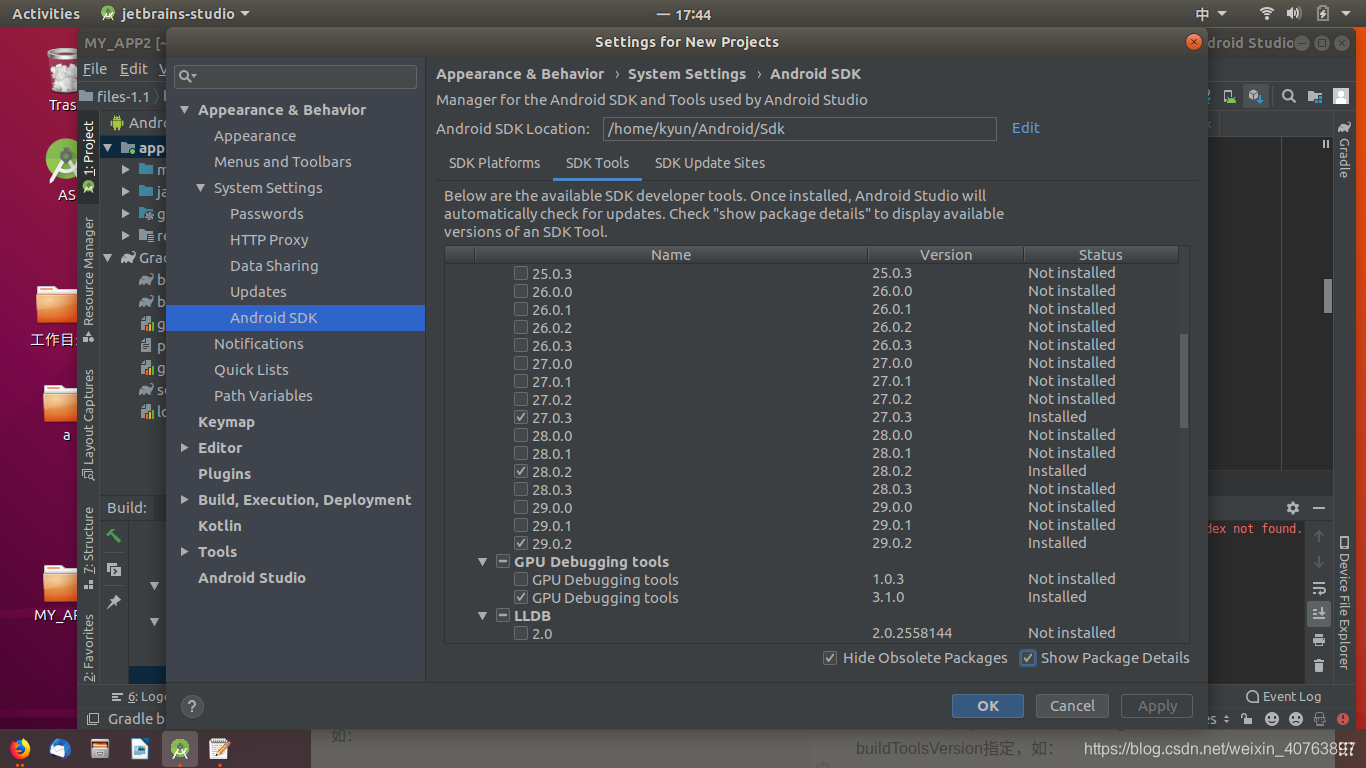Image resolution: width=1366 pixels, height=768 pixels.
Task: Expand the Editor settings section
Action: 185,448
